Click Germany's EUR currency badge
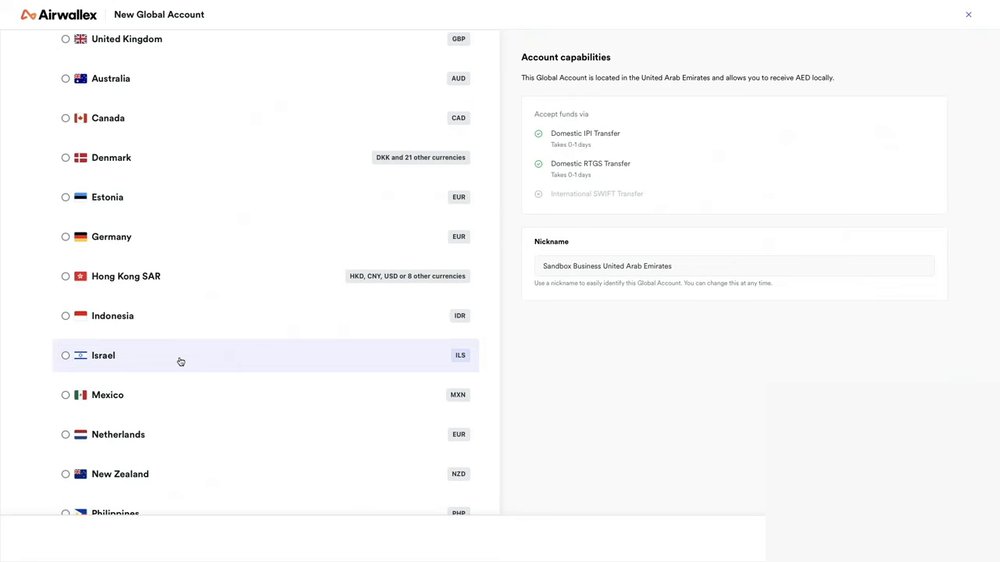Viewport: 1000px width, 562px height. 459,237
